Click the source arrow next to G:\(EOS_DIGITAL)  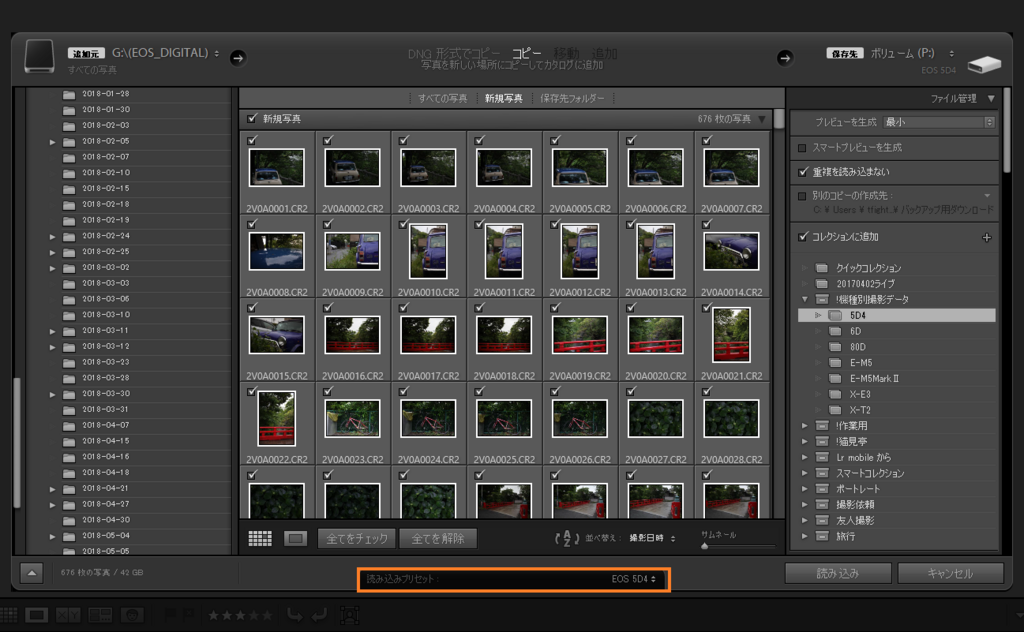[x=238, y=58]
